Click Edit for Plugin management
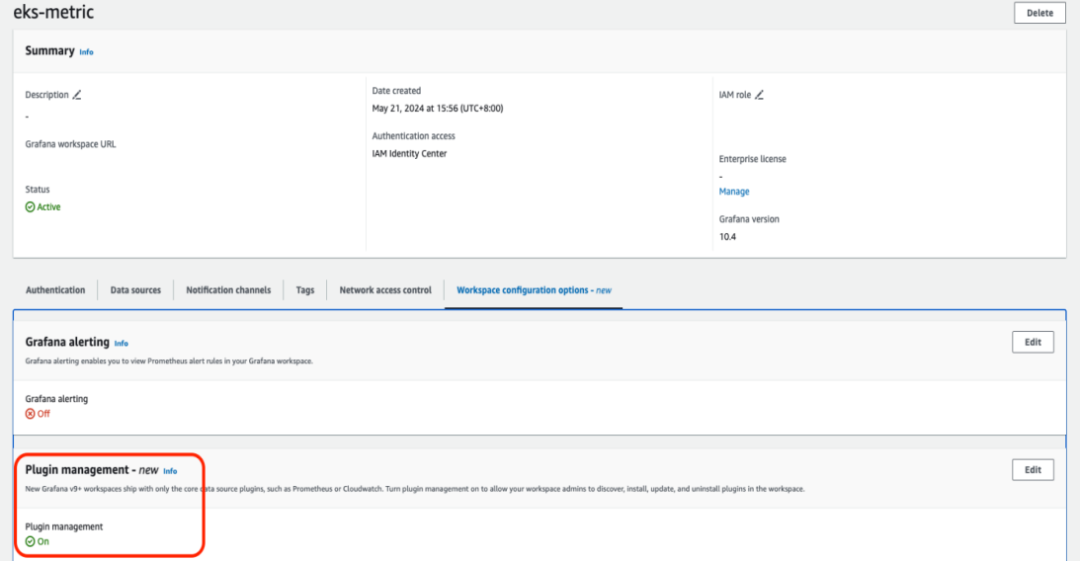1080x561 pixels. 1032,470
